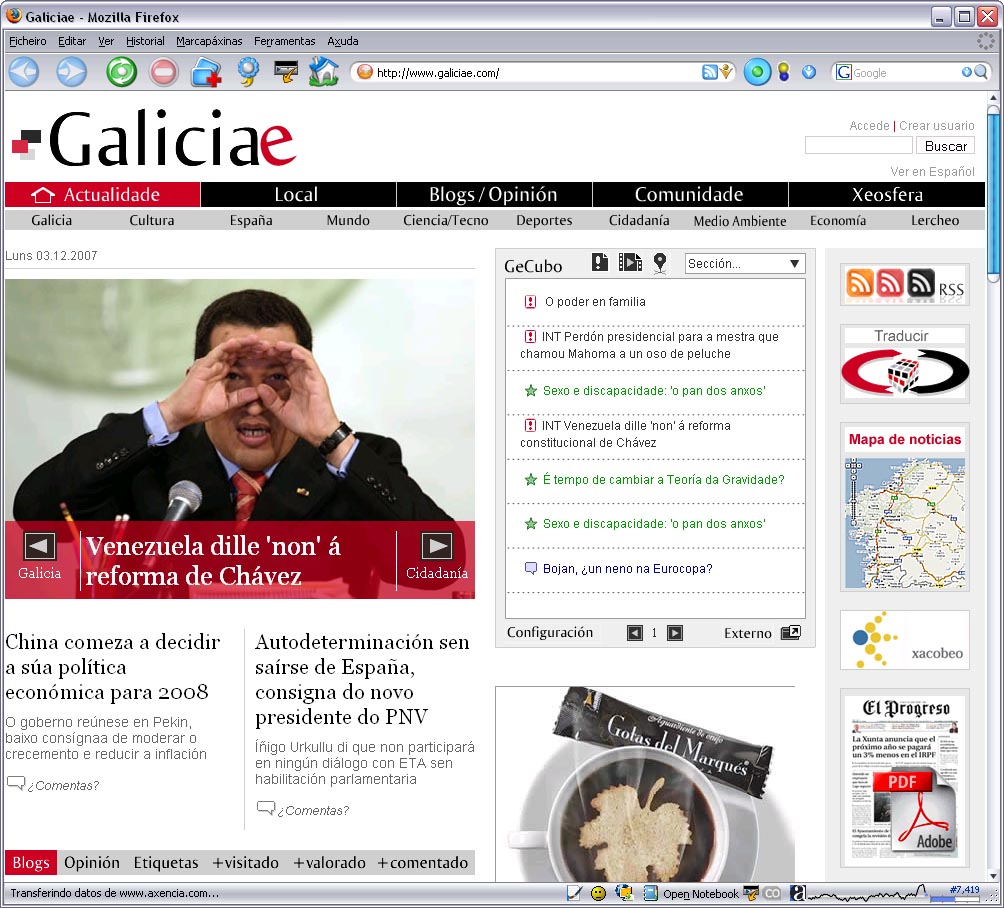Open the Ciencia/Tecno subsection
The height and width of the screenshot is (908, 1004).
pyautogui.click(x=446, y=220)
